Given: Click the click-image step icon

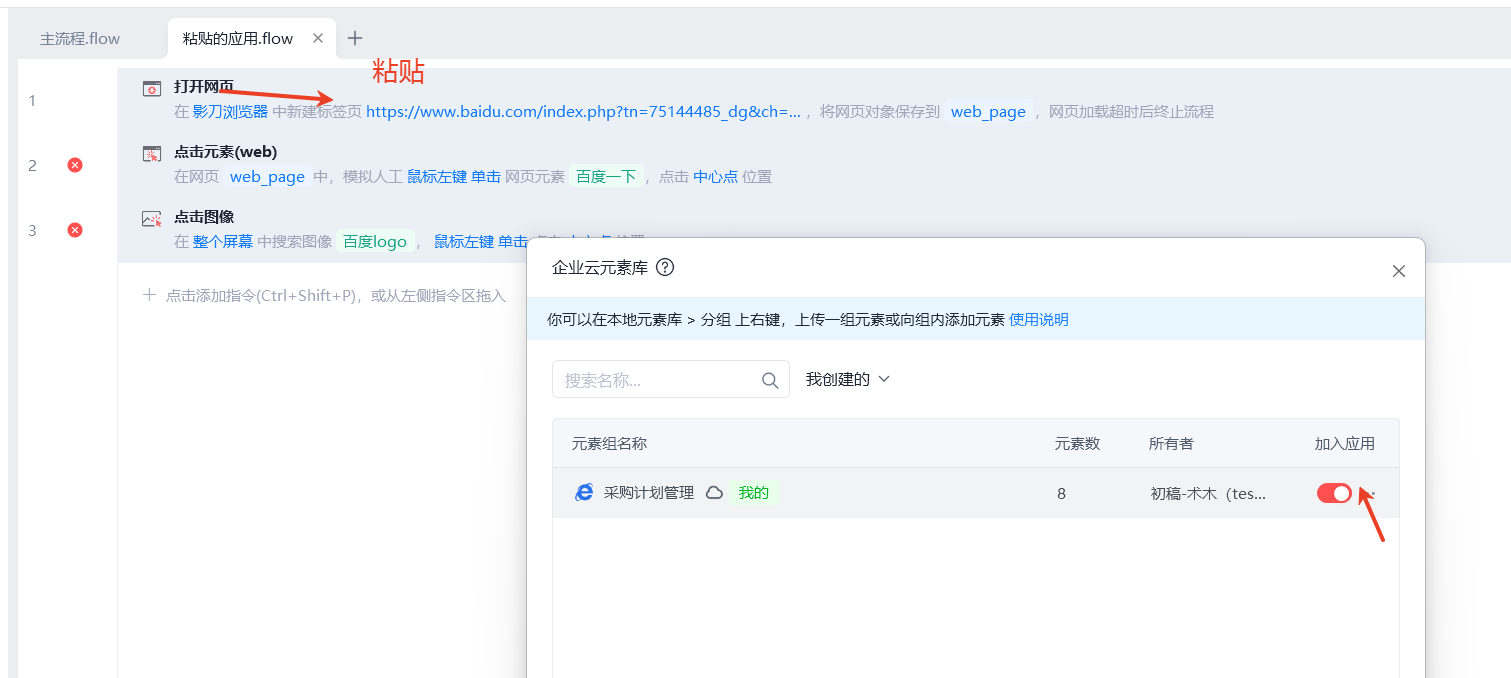Looking at the screenshot, I should pos(151,218).
